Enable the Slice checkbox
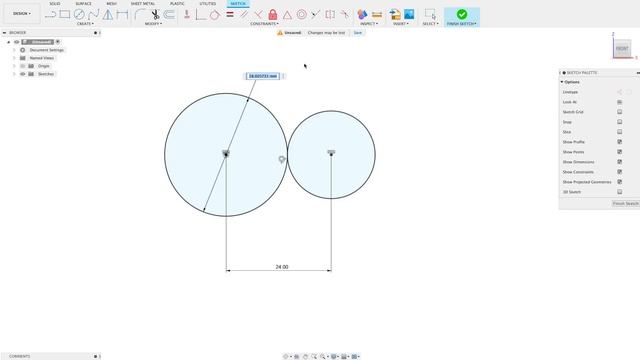Viewport: 640px width, 360px height. (620, 132)
